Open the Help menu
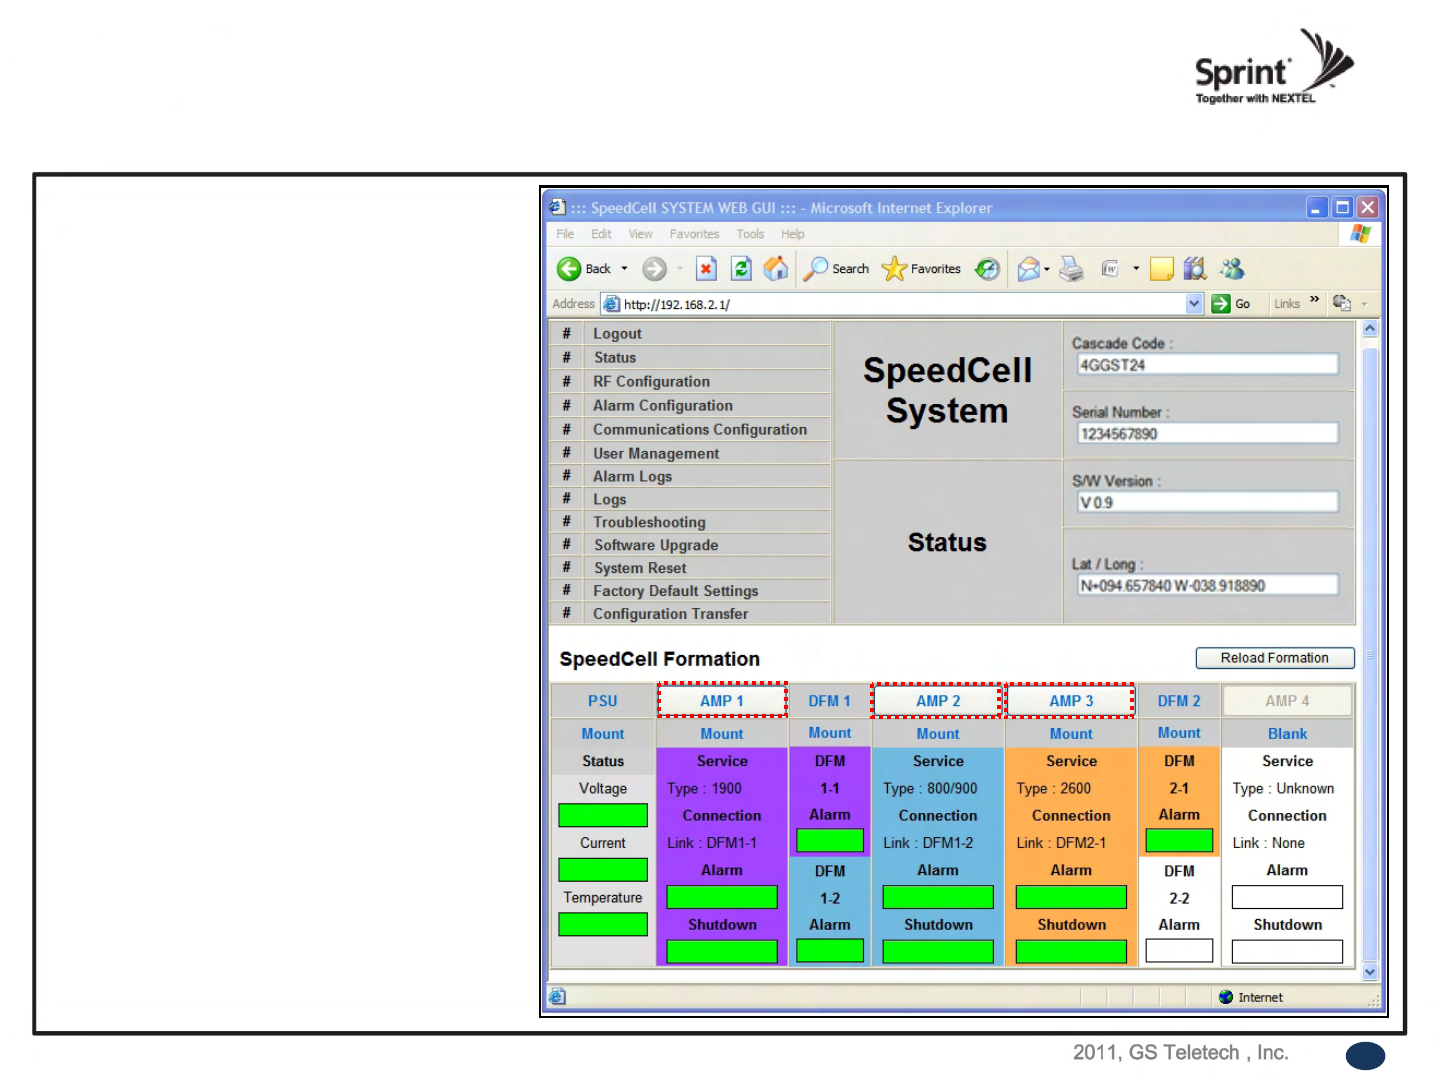The width and height of the screenshot is (1436, 1078). [793, 234]
